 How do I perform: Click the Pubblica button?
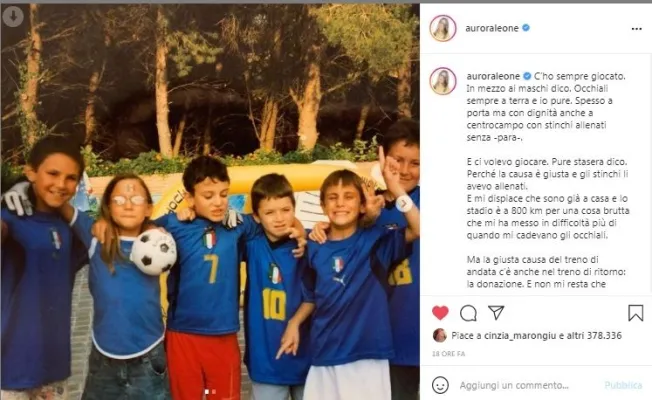click(623, 385)
